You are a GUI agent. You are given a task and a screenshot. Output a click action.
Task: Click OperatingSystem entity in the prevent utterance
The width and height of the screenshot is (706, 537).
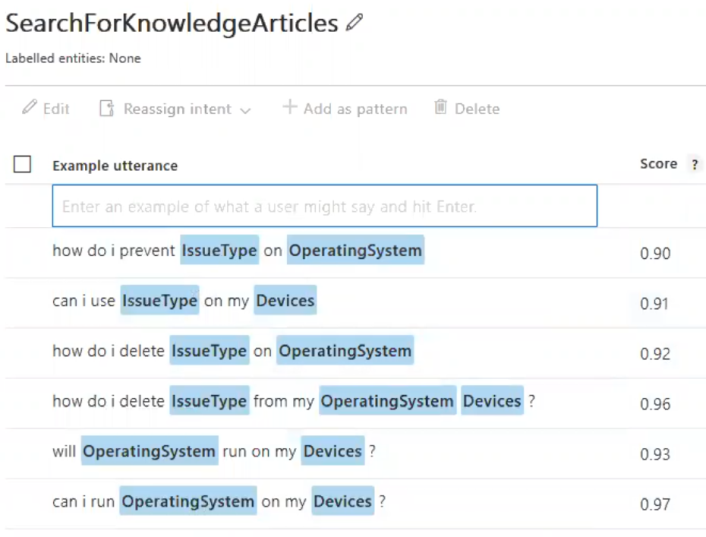pyautogui.click(x=355, y=251)
